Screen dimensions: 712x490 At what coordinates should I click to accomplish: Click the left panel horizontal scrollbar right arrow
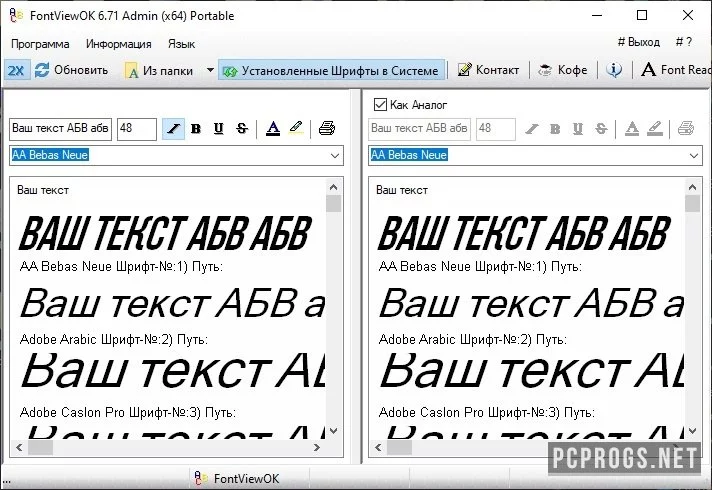[x=316, y=447]
